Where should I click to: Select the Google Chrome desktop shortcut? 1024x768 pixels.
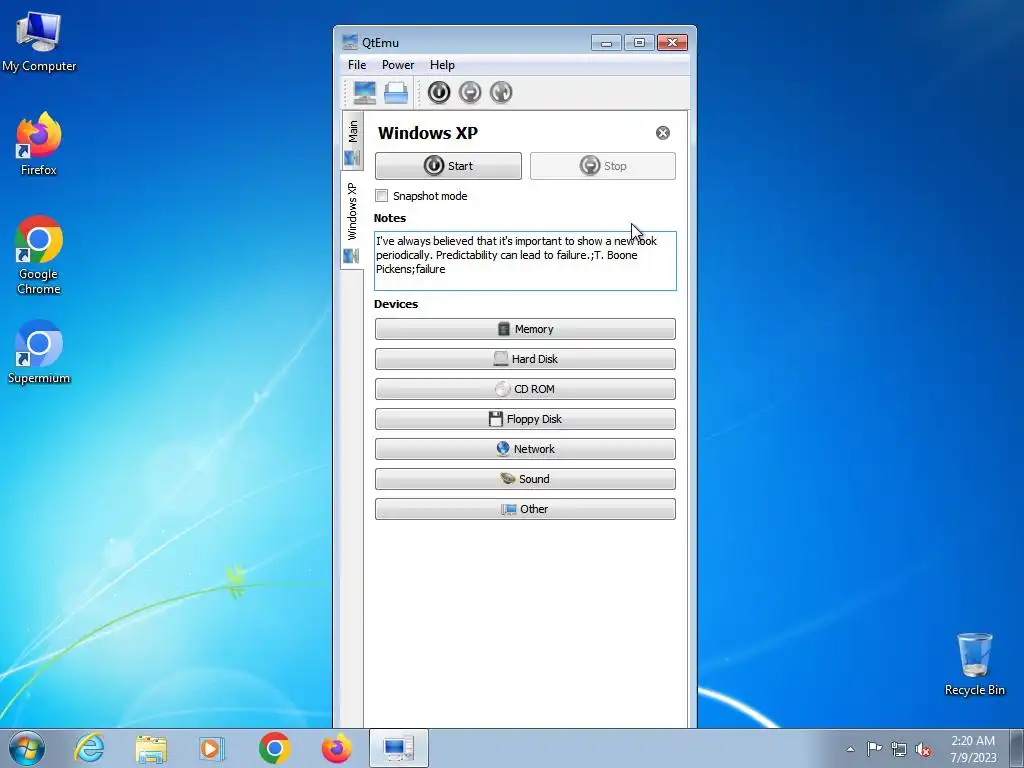click(x=39, y=255)
